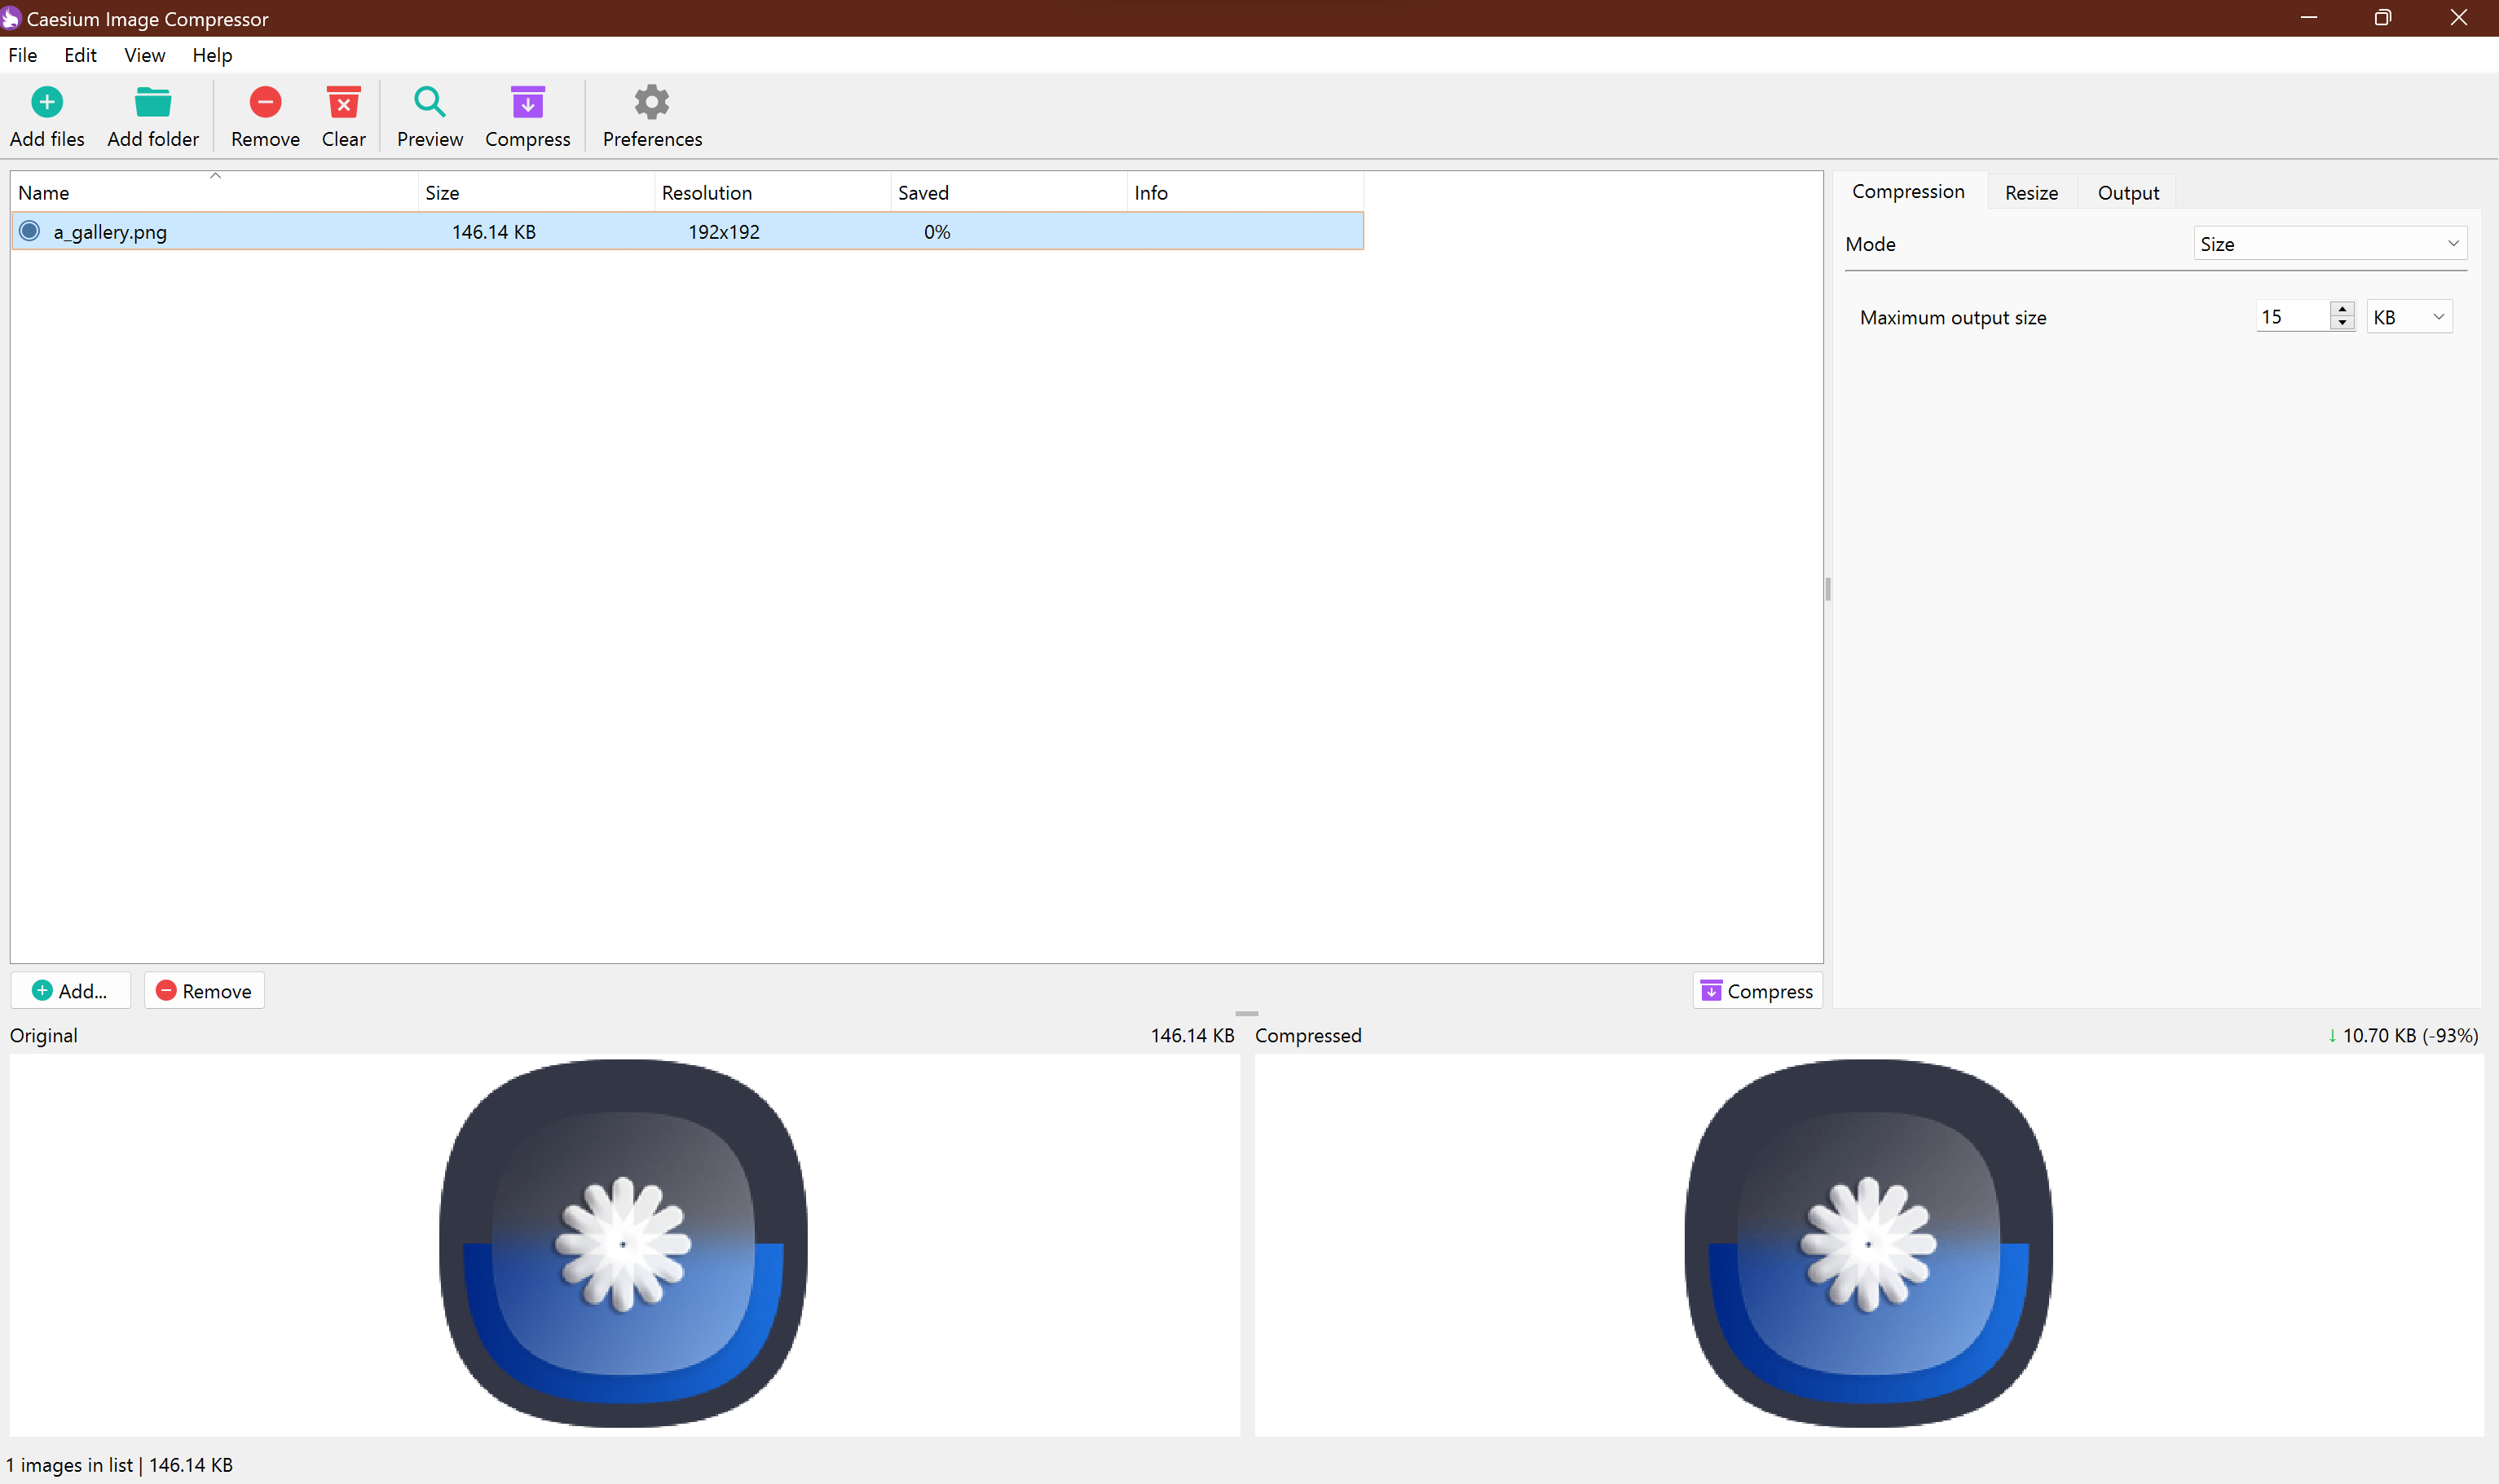
Task: Expand the Mode dropdown showing Size
Action: tap(2330, 244)
